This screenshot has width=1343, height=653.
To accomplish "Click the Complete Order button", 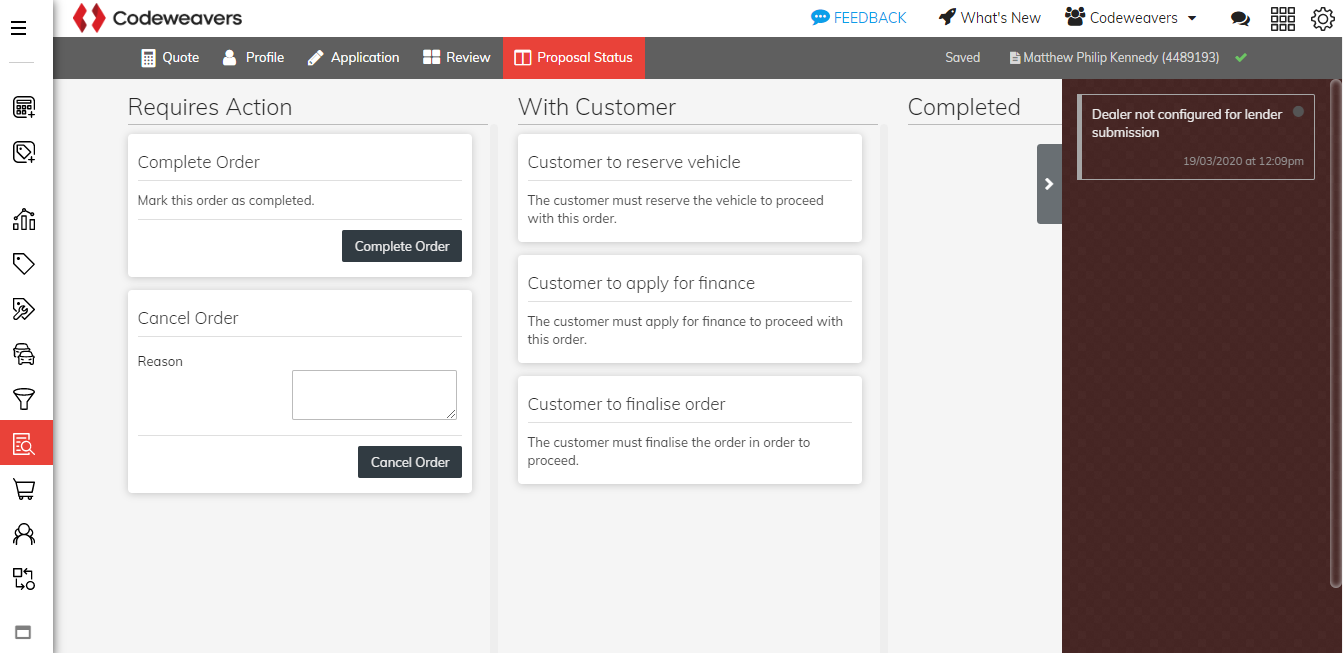I will click(x=402, y=246).
